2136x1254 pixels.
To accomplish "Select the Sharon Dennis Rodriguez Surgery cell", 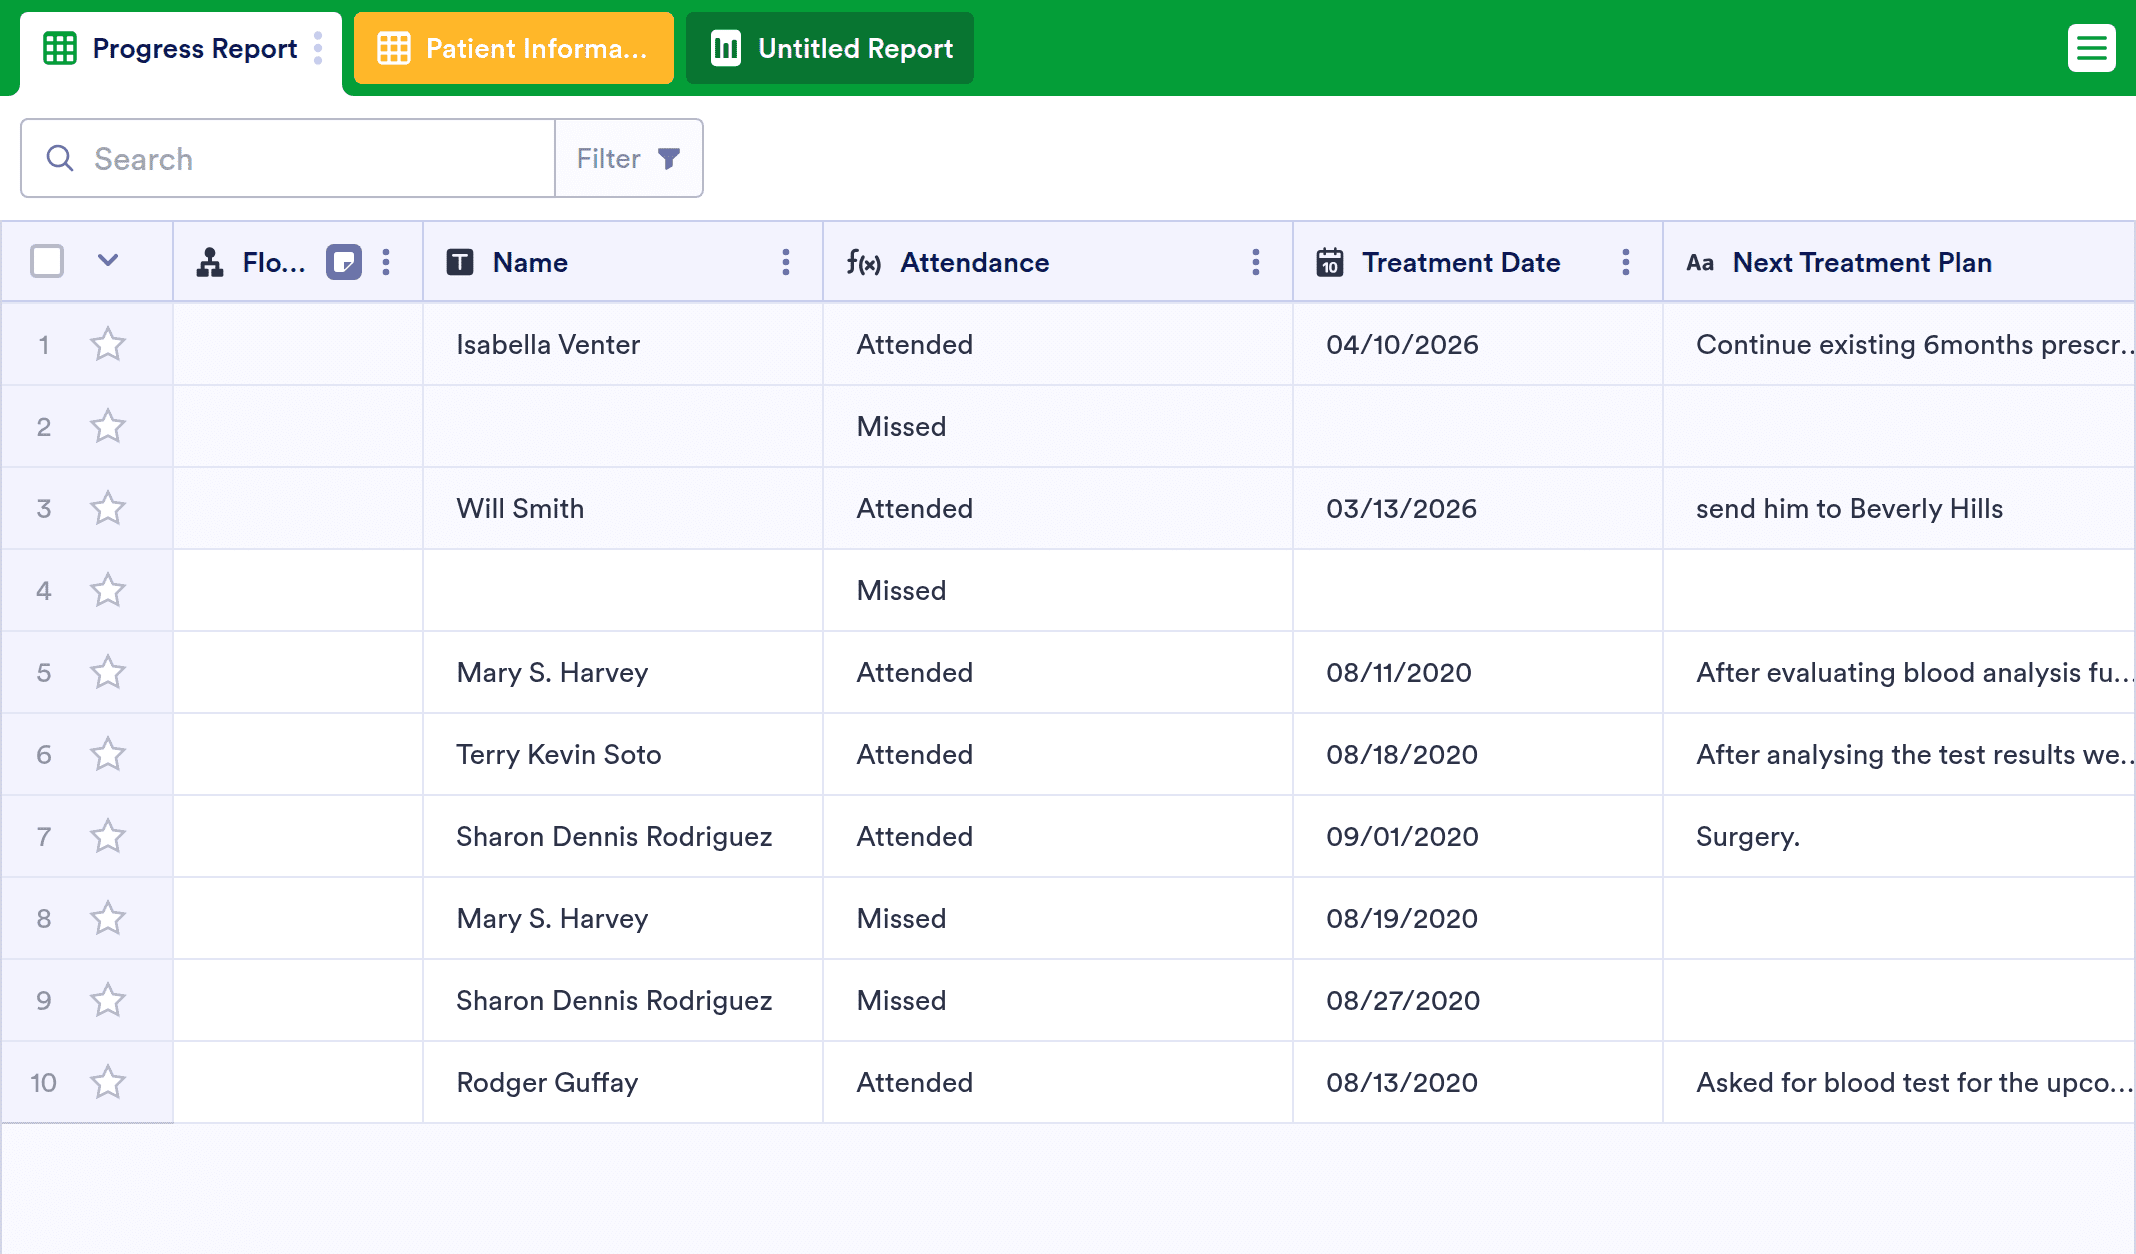I will 1899,837.
